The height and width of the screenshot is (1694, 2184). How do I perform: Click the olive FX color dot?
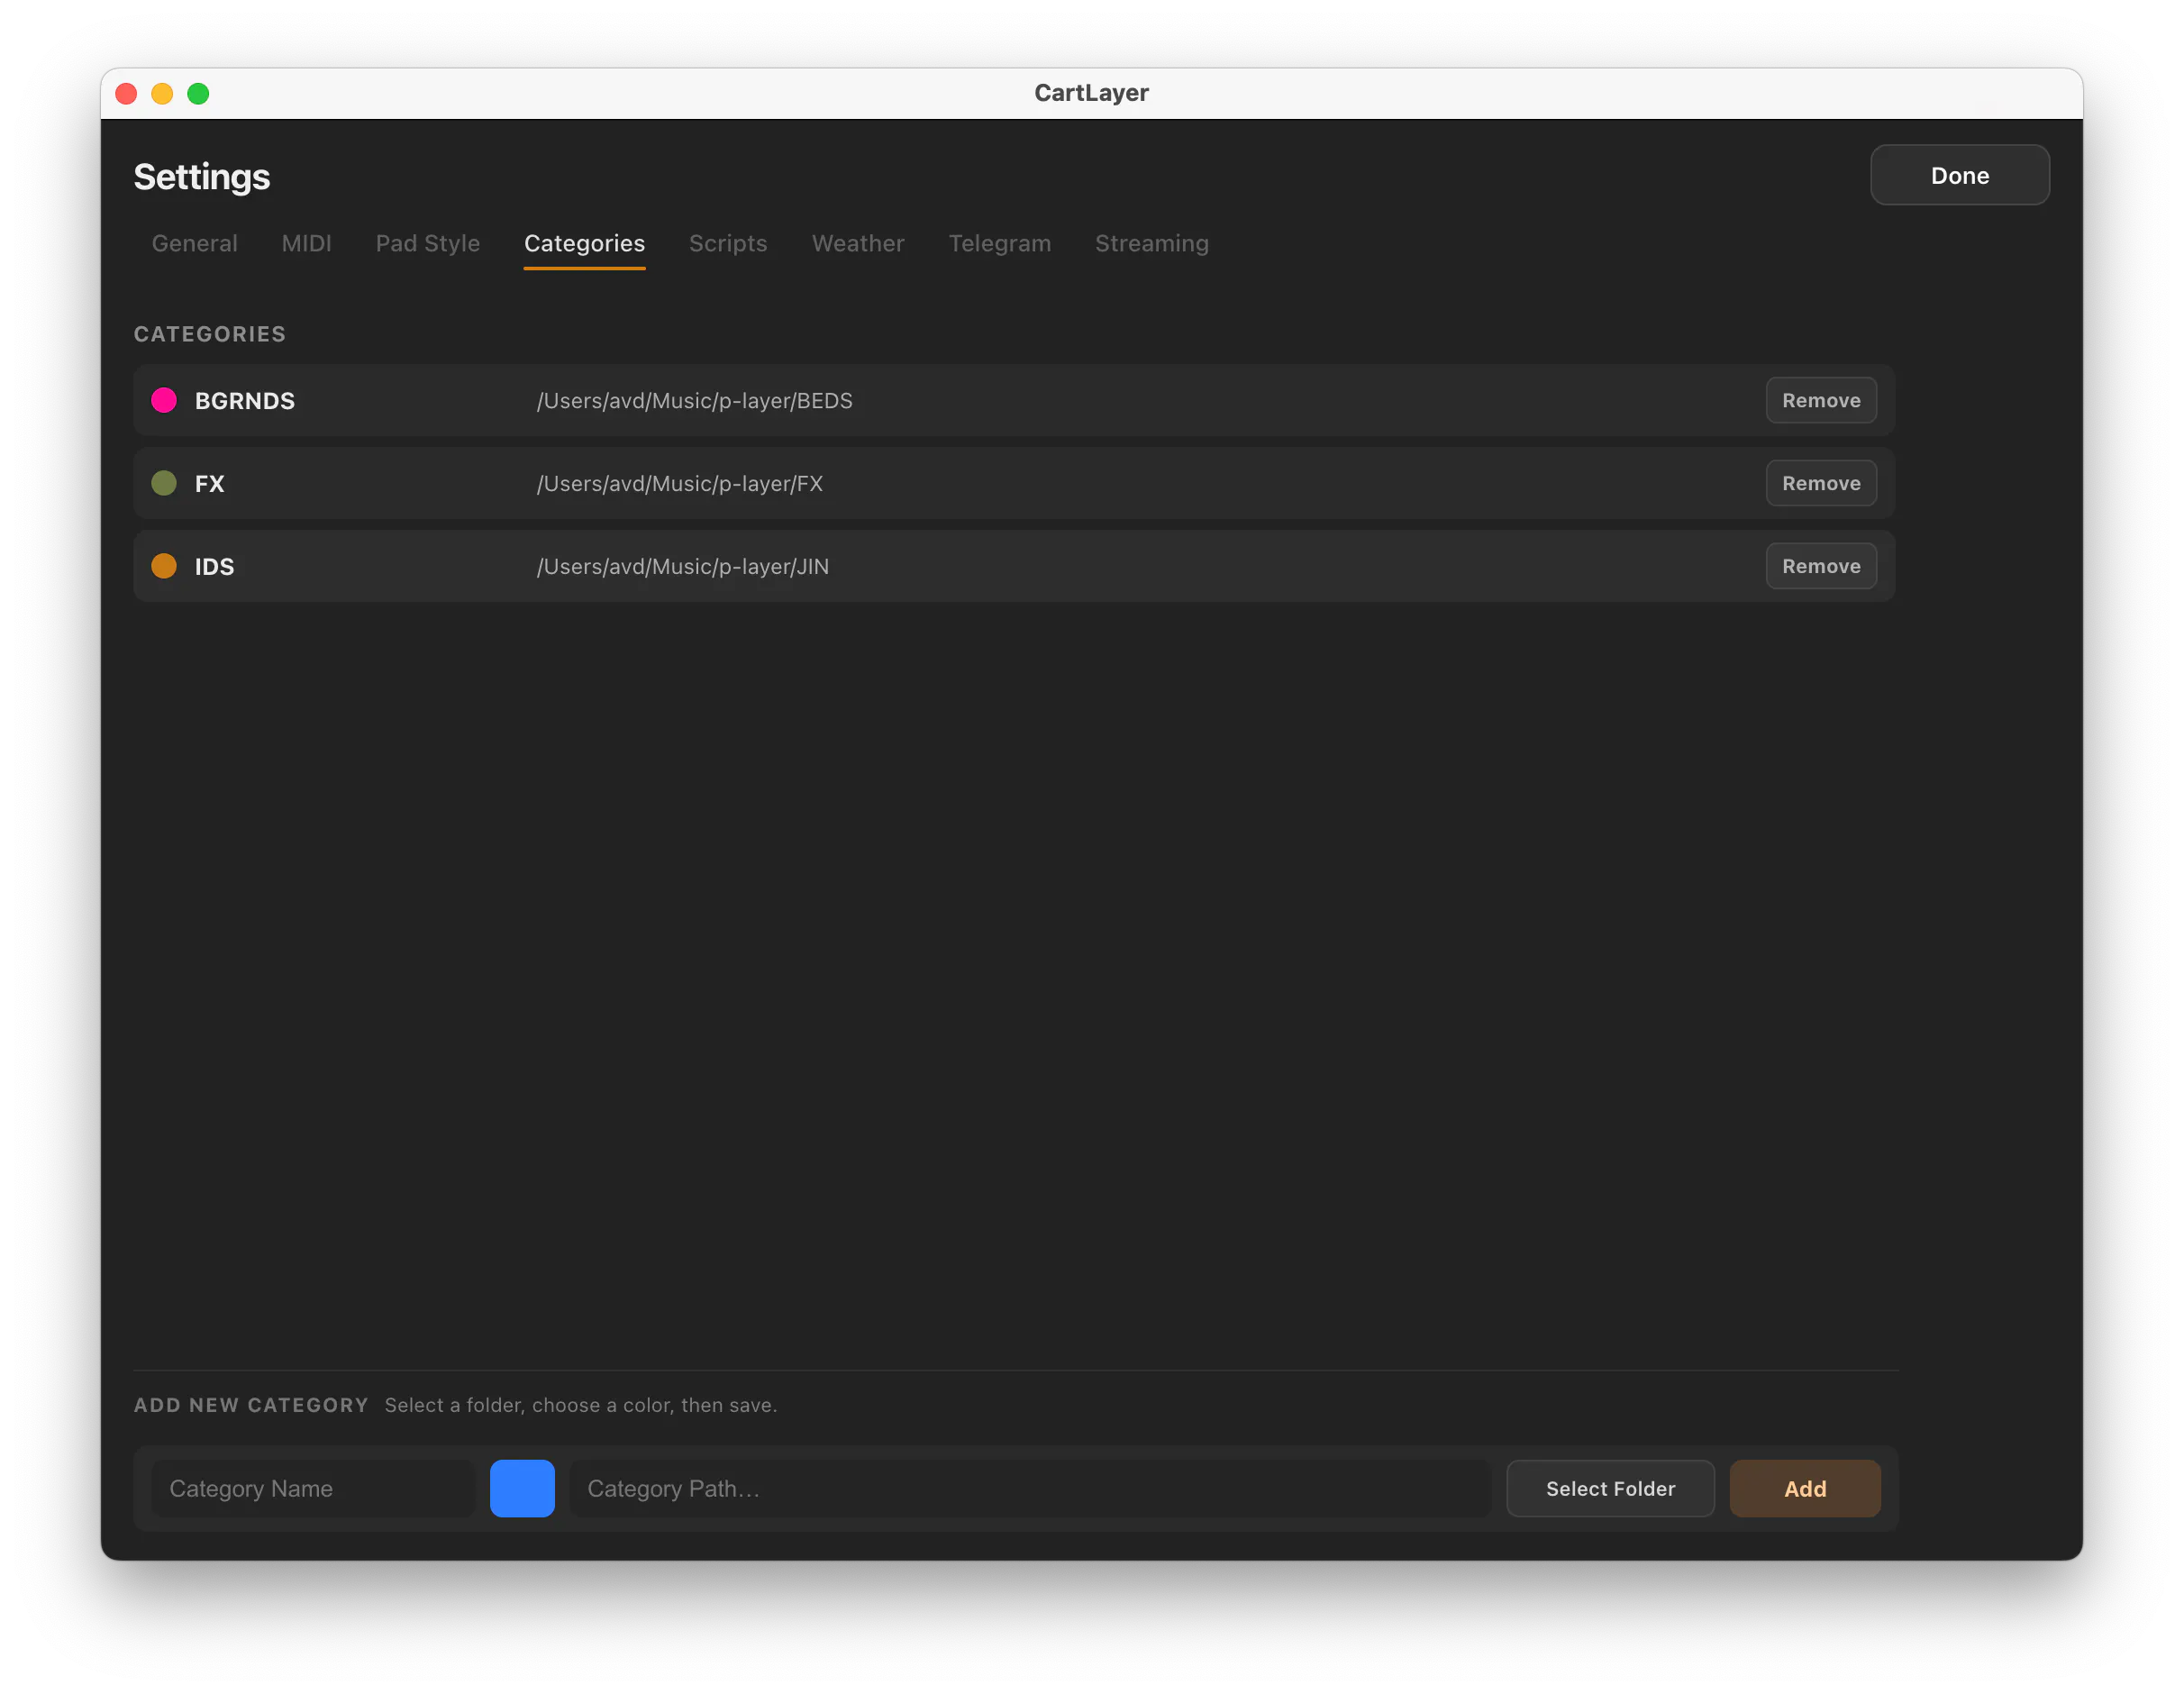click(164, 483)
